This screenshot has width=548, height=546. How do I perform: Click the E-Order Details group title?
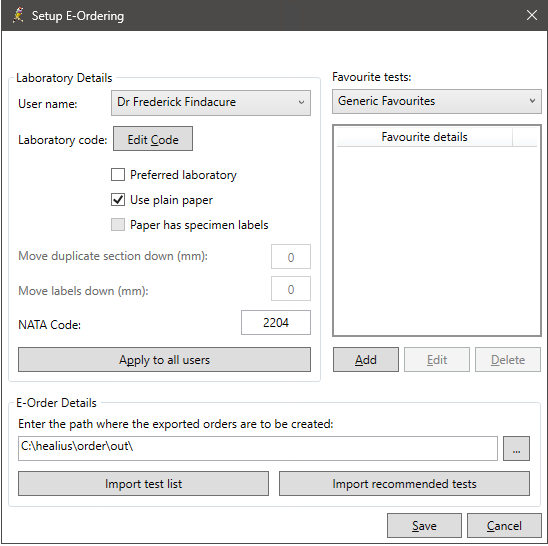pyautogui.click(x=56, y=403)
